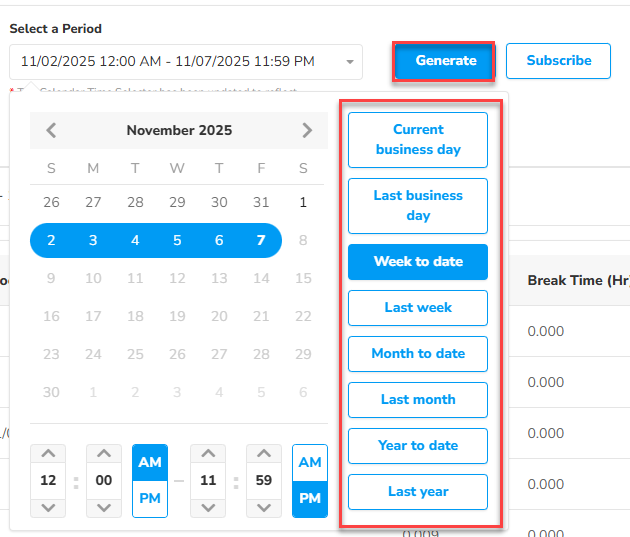Decrease the start hour value
The image size is (630, 537).
48,507
